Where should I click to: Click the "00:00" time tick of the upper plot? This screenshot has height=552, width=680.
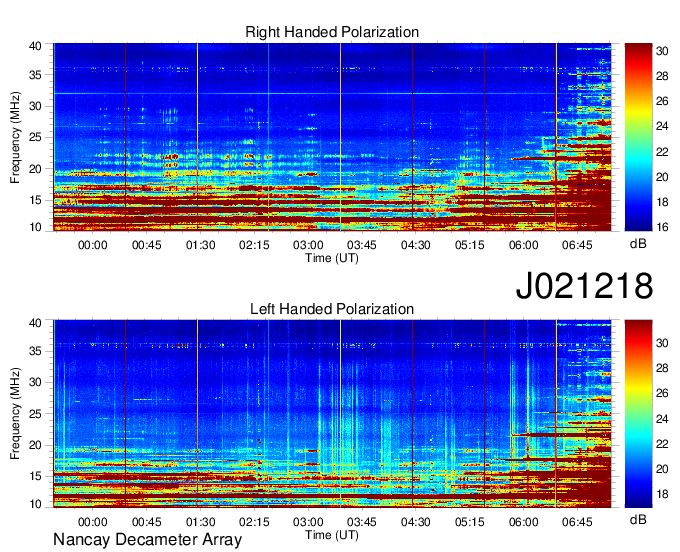(x=92, y=245)
